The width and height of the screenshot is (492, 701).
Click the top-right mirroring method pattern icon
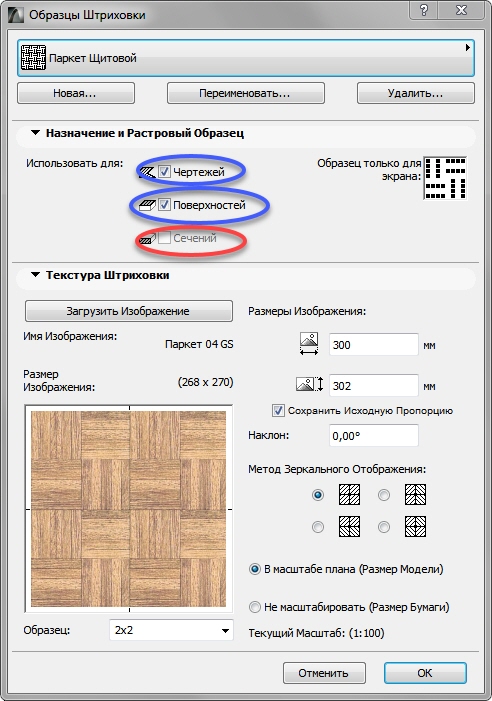click(415, 494)
